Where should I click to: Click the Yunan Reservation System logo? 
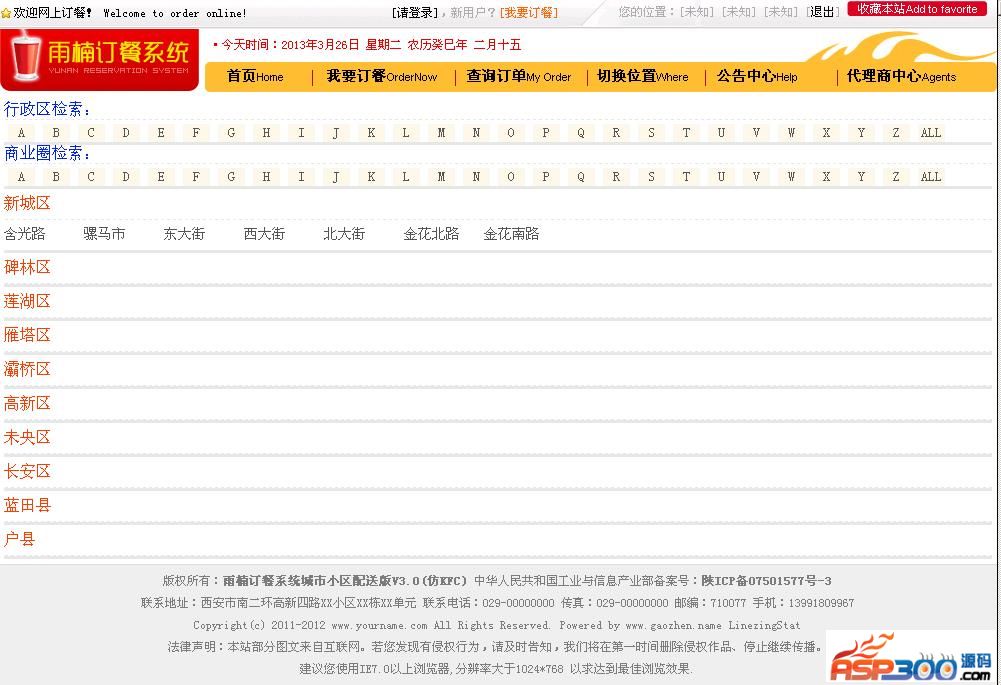[100, 59]
